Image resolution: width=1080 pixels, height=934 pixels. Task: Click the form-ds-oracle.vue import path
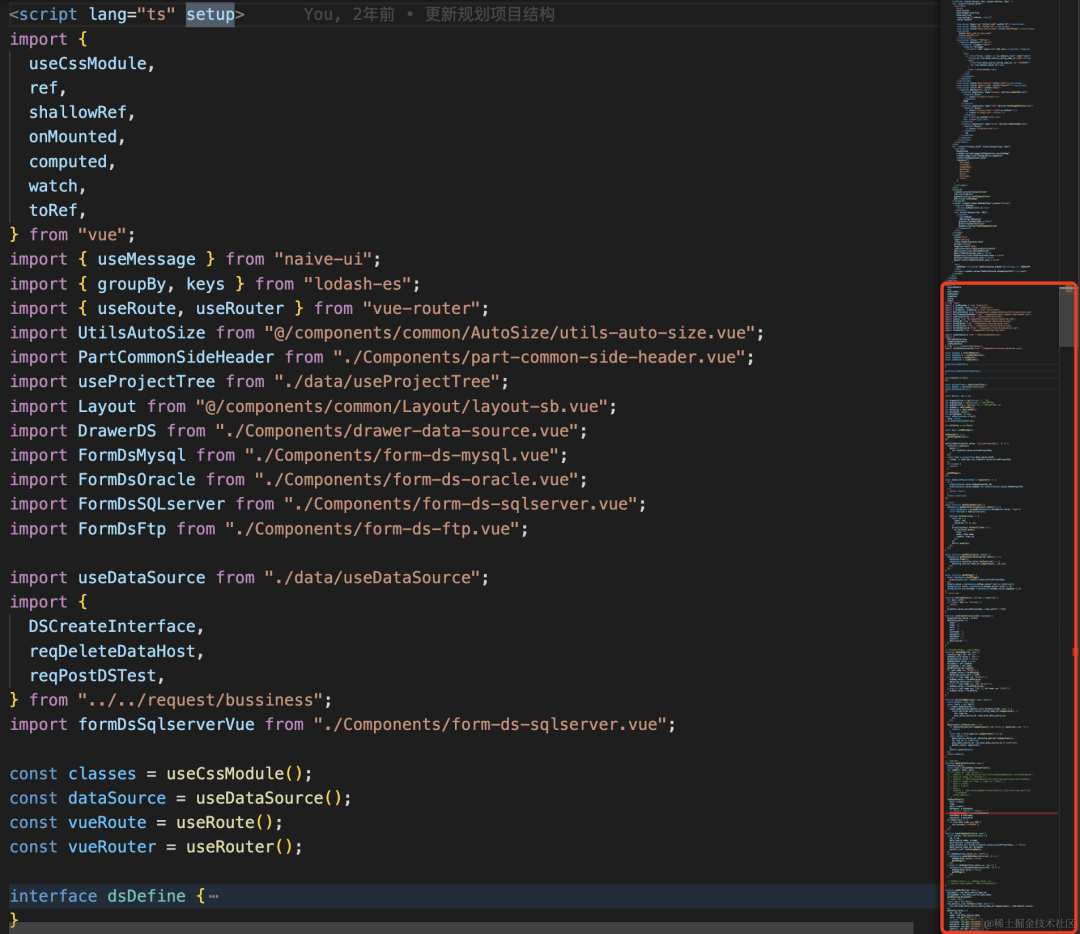tap(417, 479)
